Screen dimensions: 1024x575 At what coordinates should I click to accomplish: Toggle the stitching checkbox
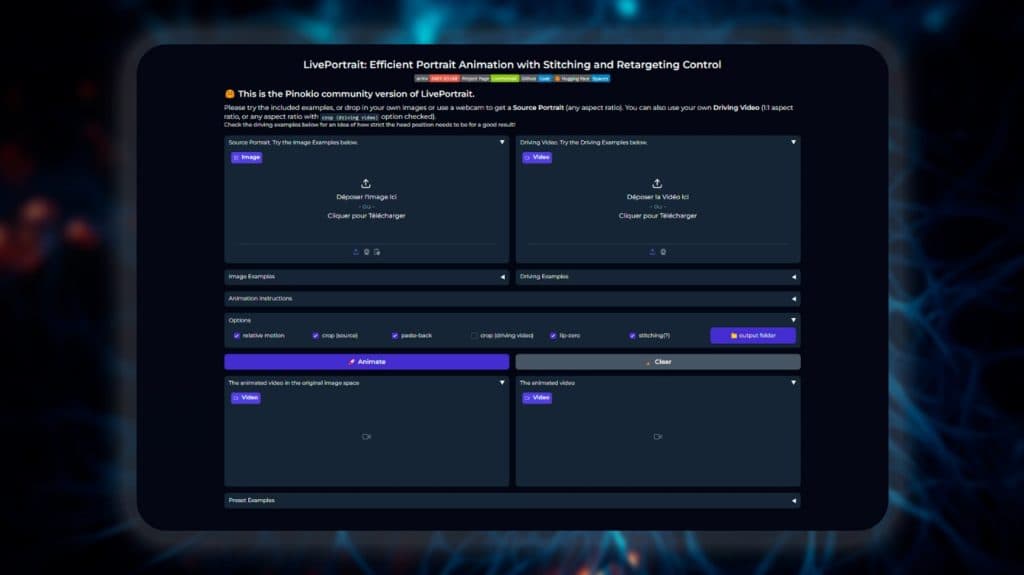point(633,336)
